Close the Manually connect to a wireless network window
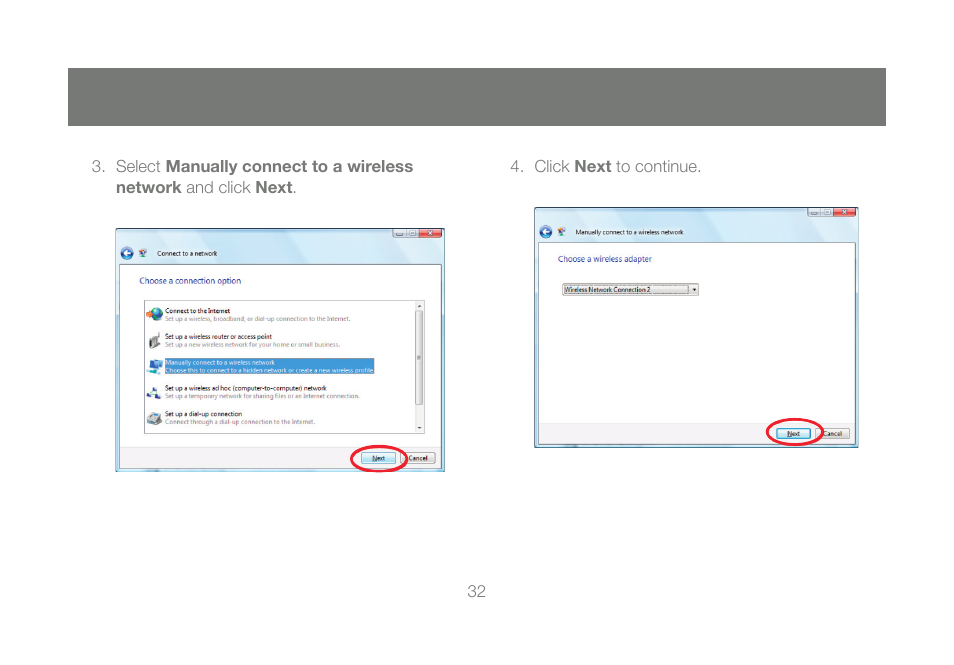Screen dimensions: 954x665 point(845,212)
